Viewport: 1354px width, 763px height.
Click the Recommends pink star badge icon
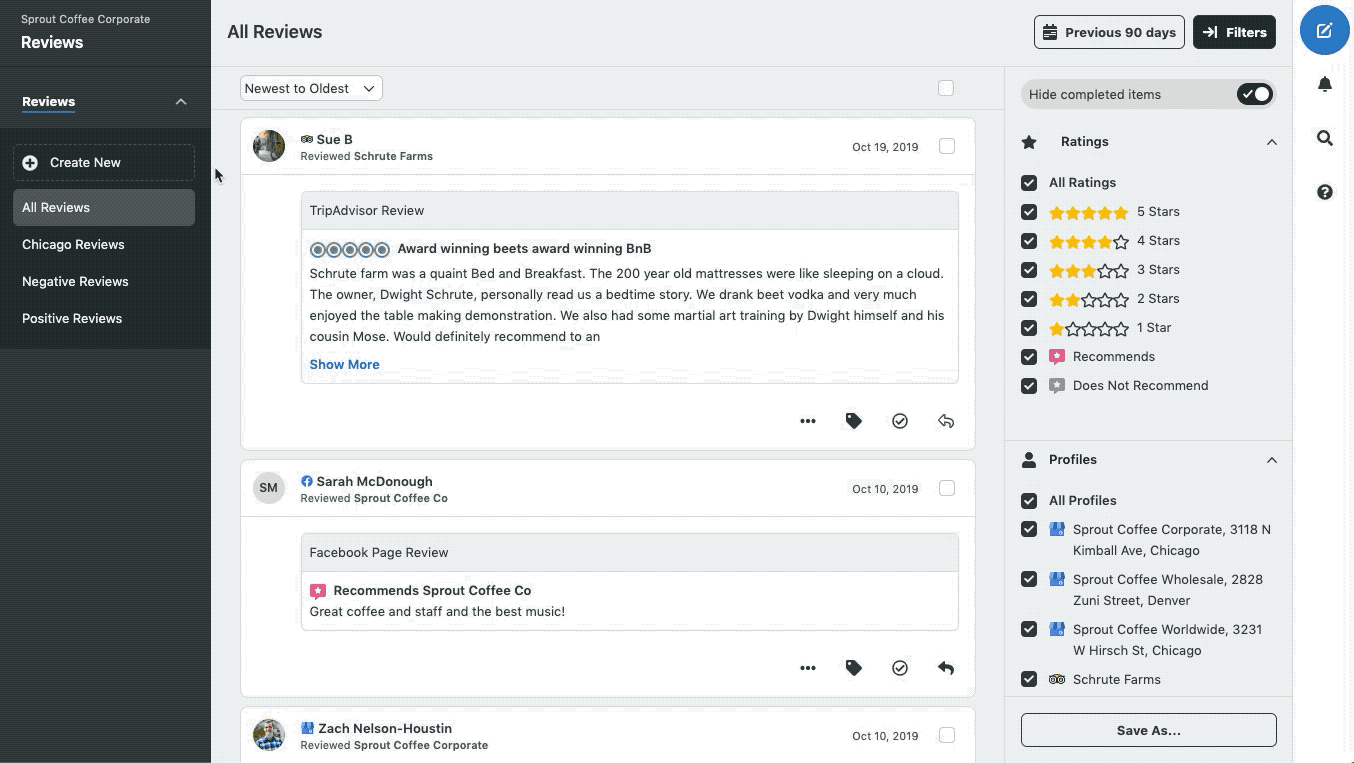[x=1057, y=356]
